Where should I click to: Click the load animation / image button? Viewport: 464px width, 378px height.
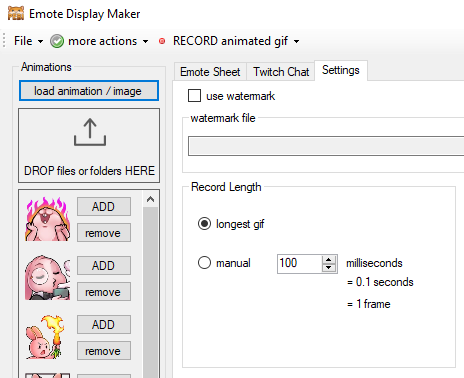tap(89, 91)
